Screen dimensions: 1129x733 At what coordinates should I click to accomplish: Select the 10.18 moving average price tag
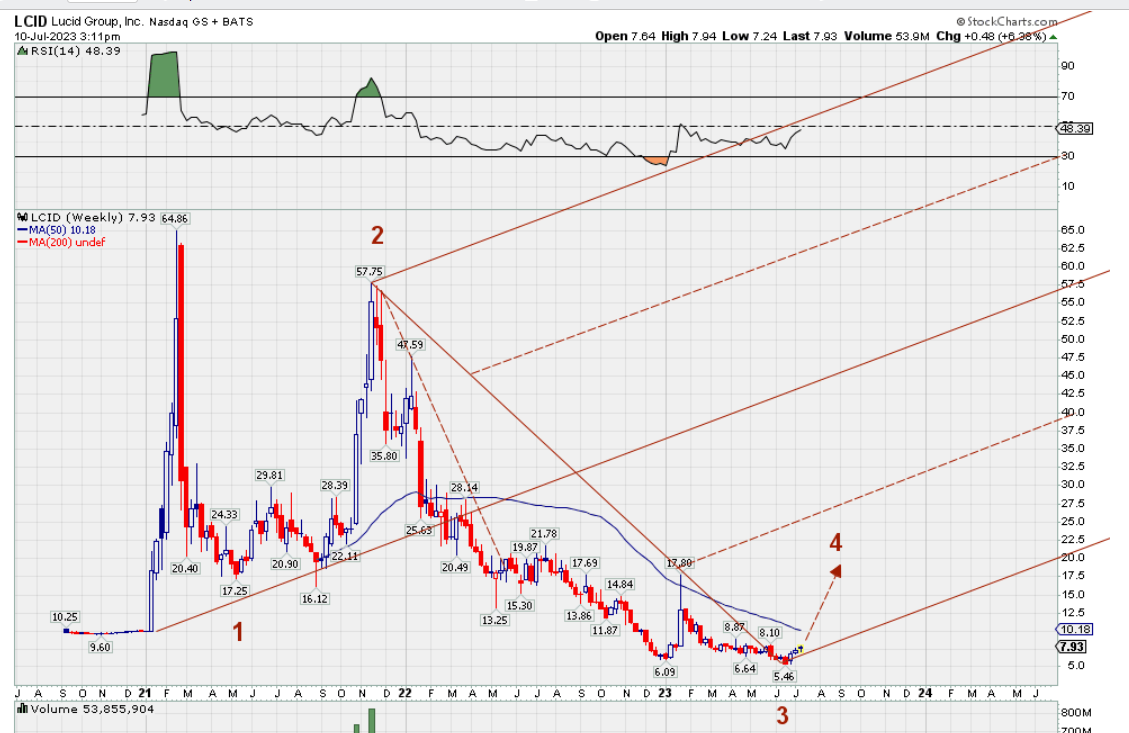[1073, 630]
